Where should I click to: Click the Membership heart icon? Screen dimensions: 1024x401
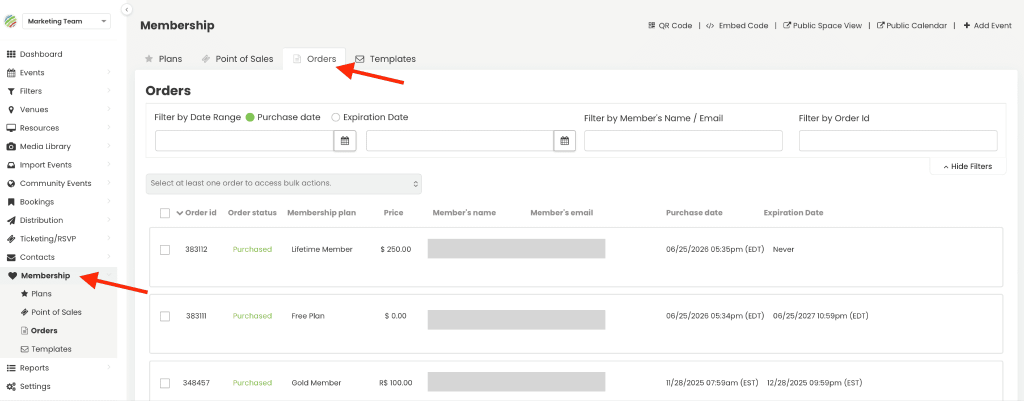[x=12, y=276]
